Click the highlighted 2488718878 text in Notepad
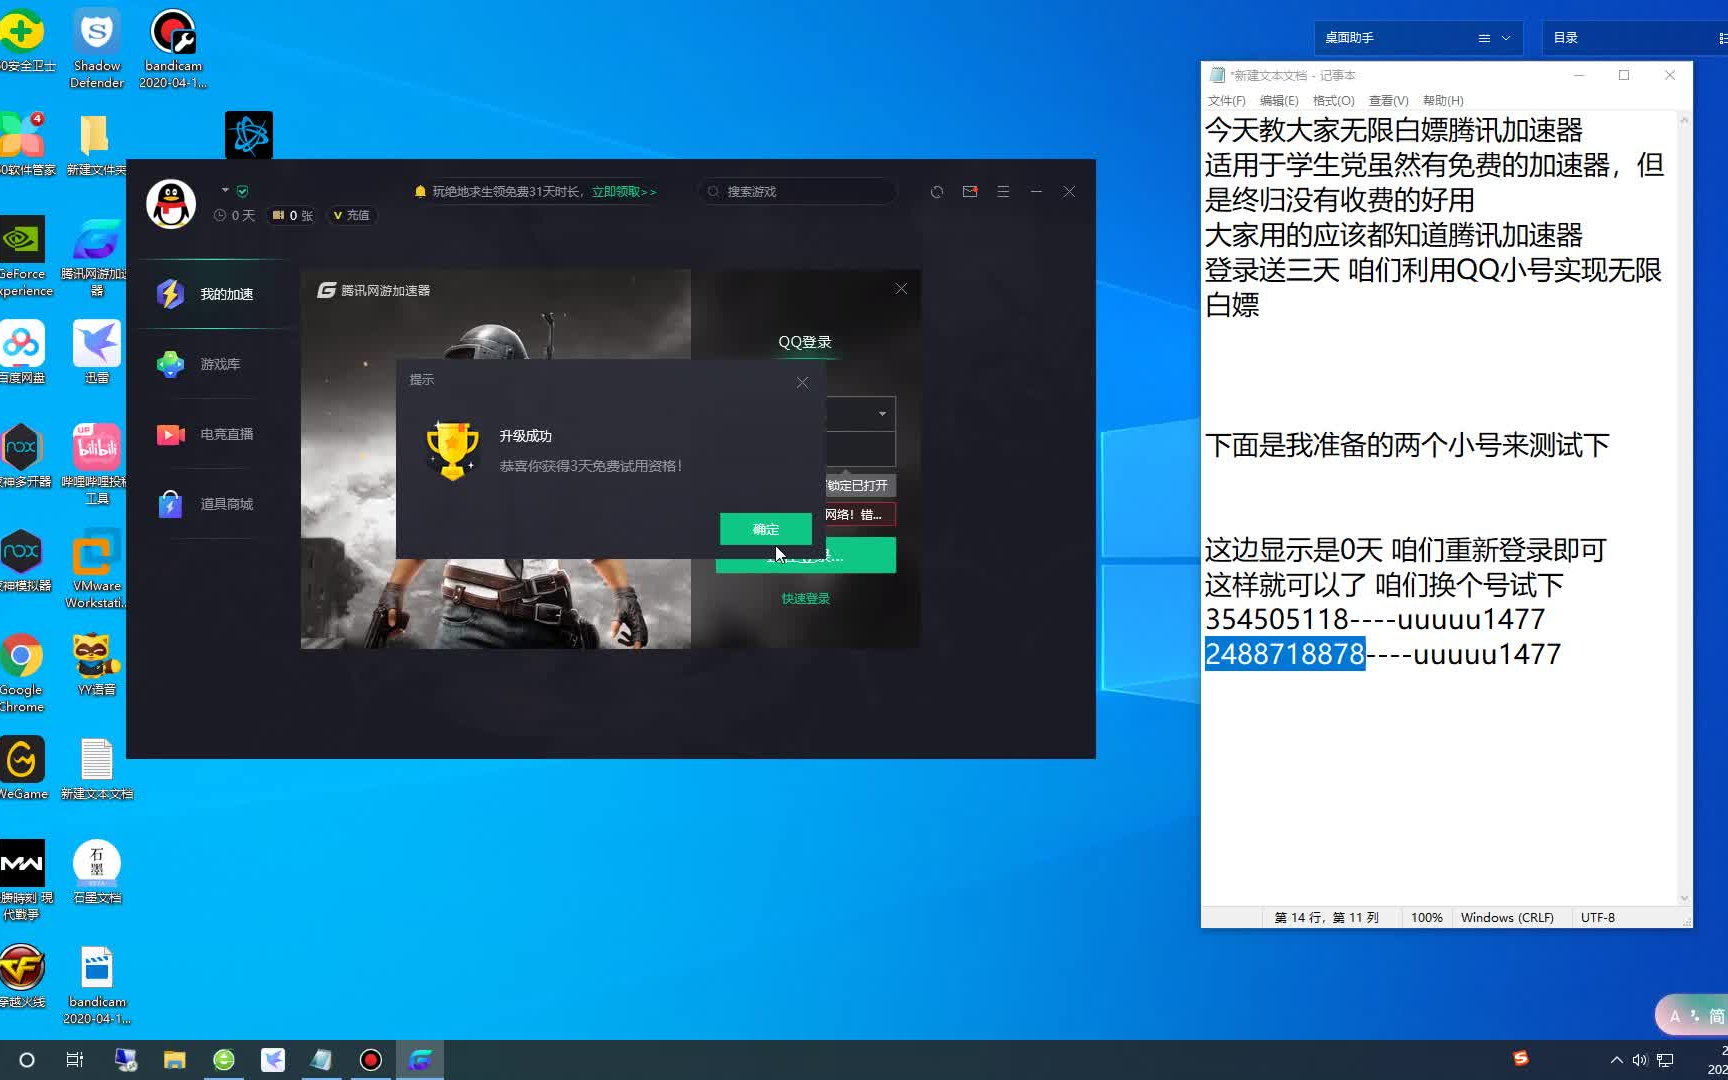Screen dimensions: 1728x1080 point(1285,654)
